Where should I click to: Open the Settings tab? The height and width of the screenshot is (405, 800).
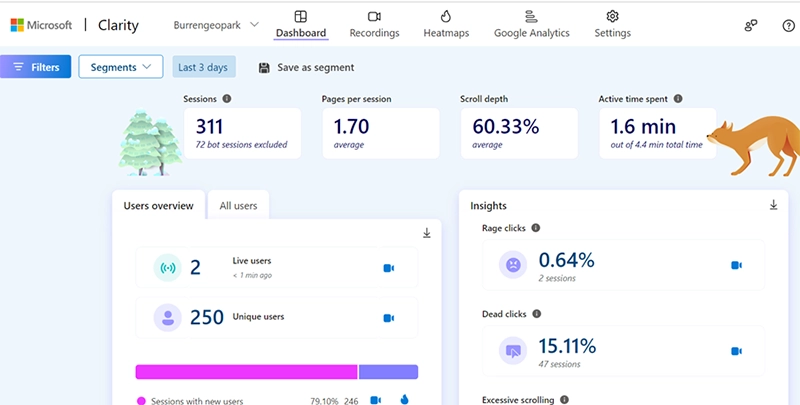(x=612, y=25)
